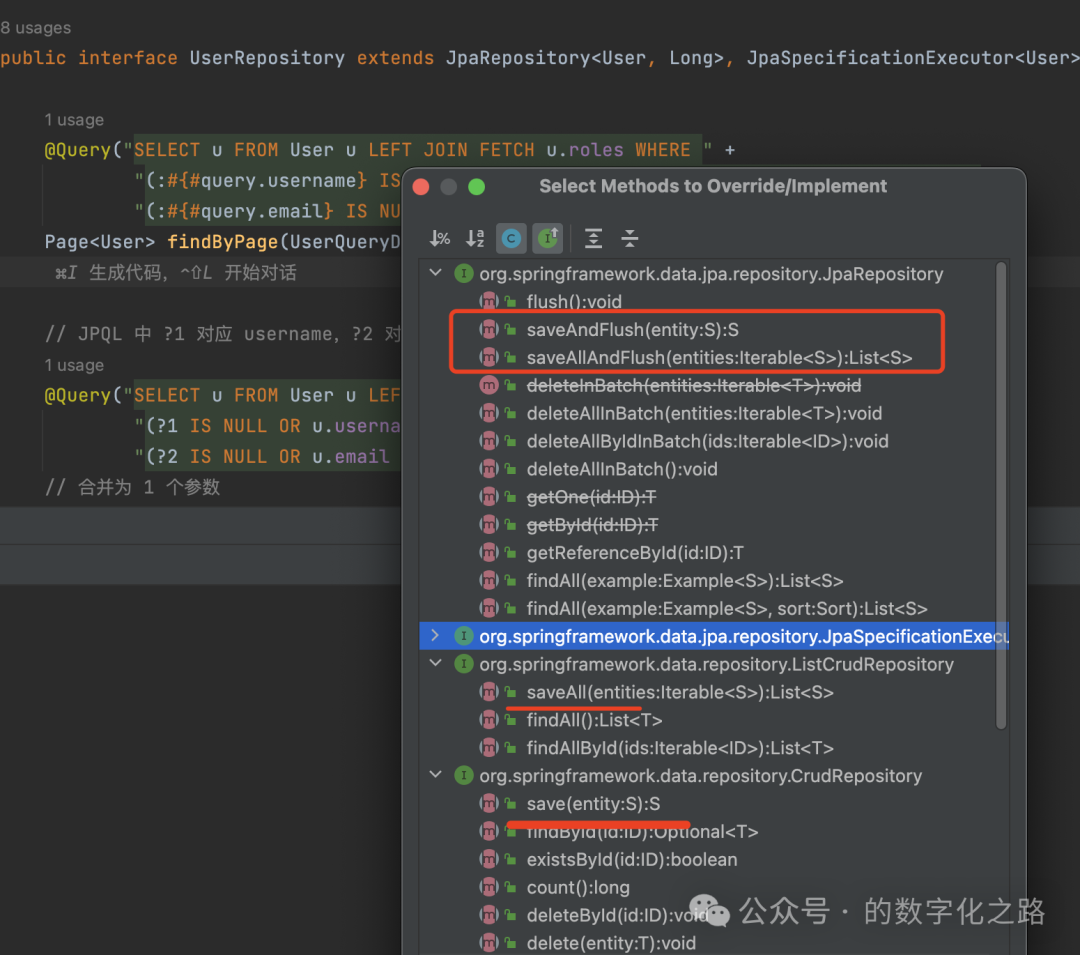Click the interface icon beside JpaRepository
The width and height of the screenshot is (1080, 955).
click(x=464, y=273)
